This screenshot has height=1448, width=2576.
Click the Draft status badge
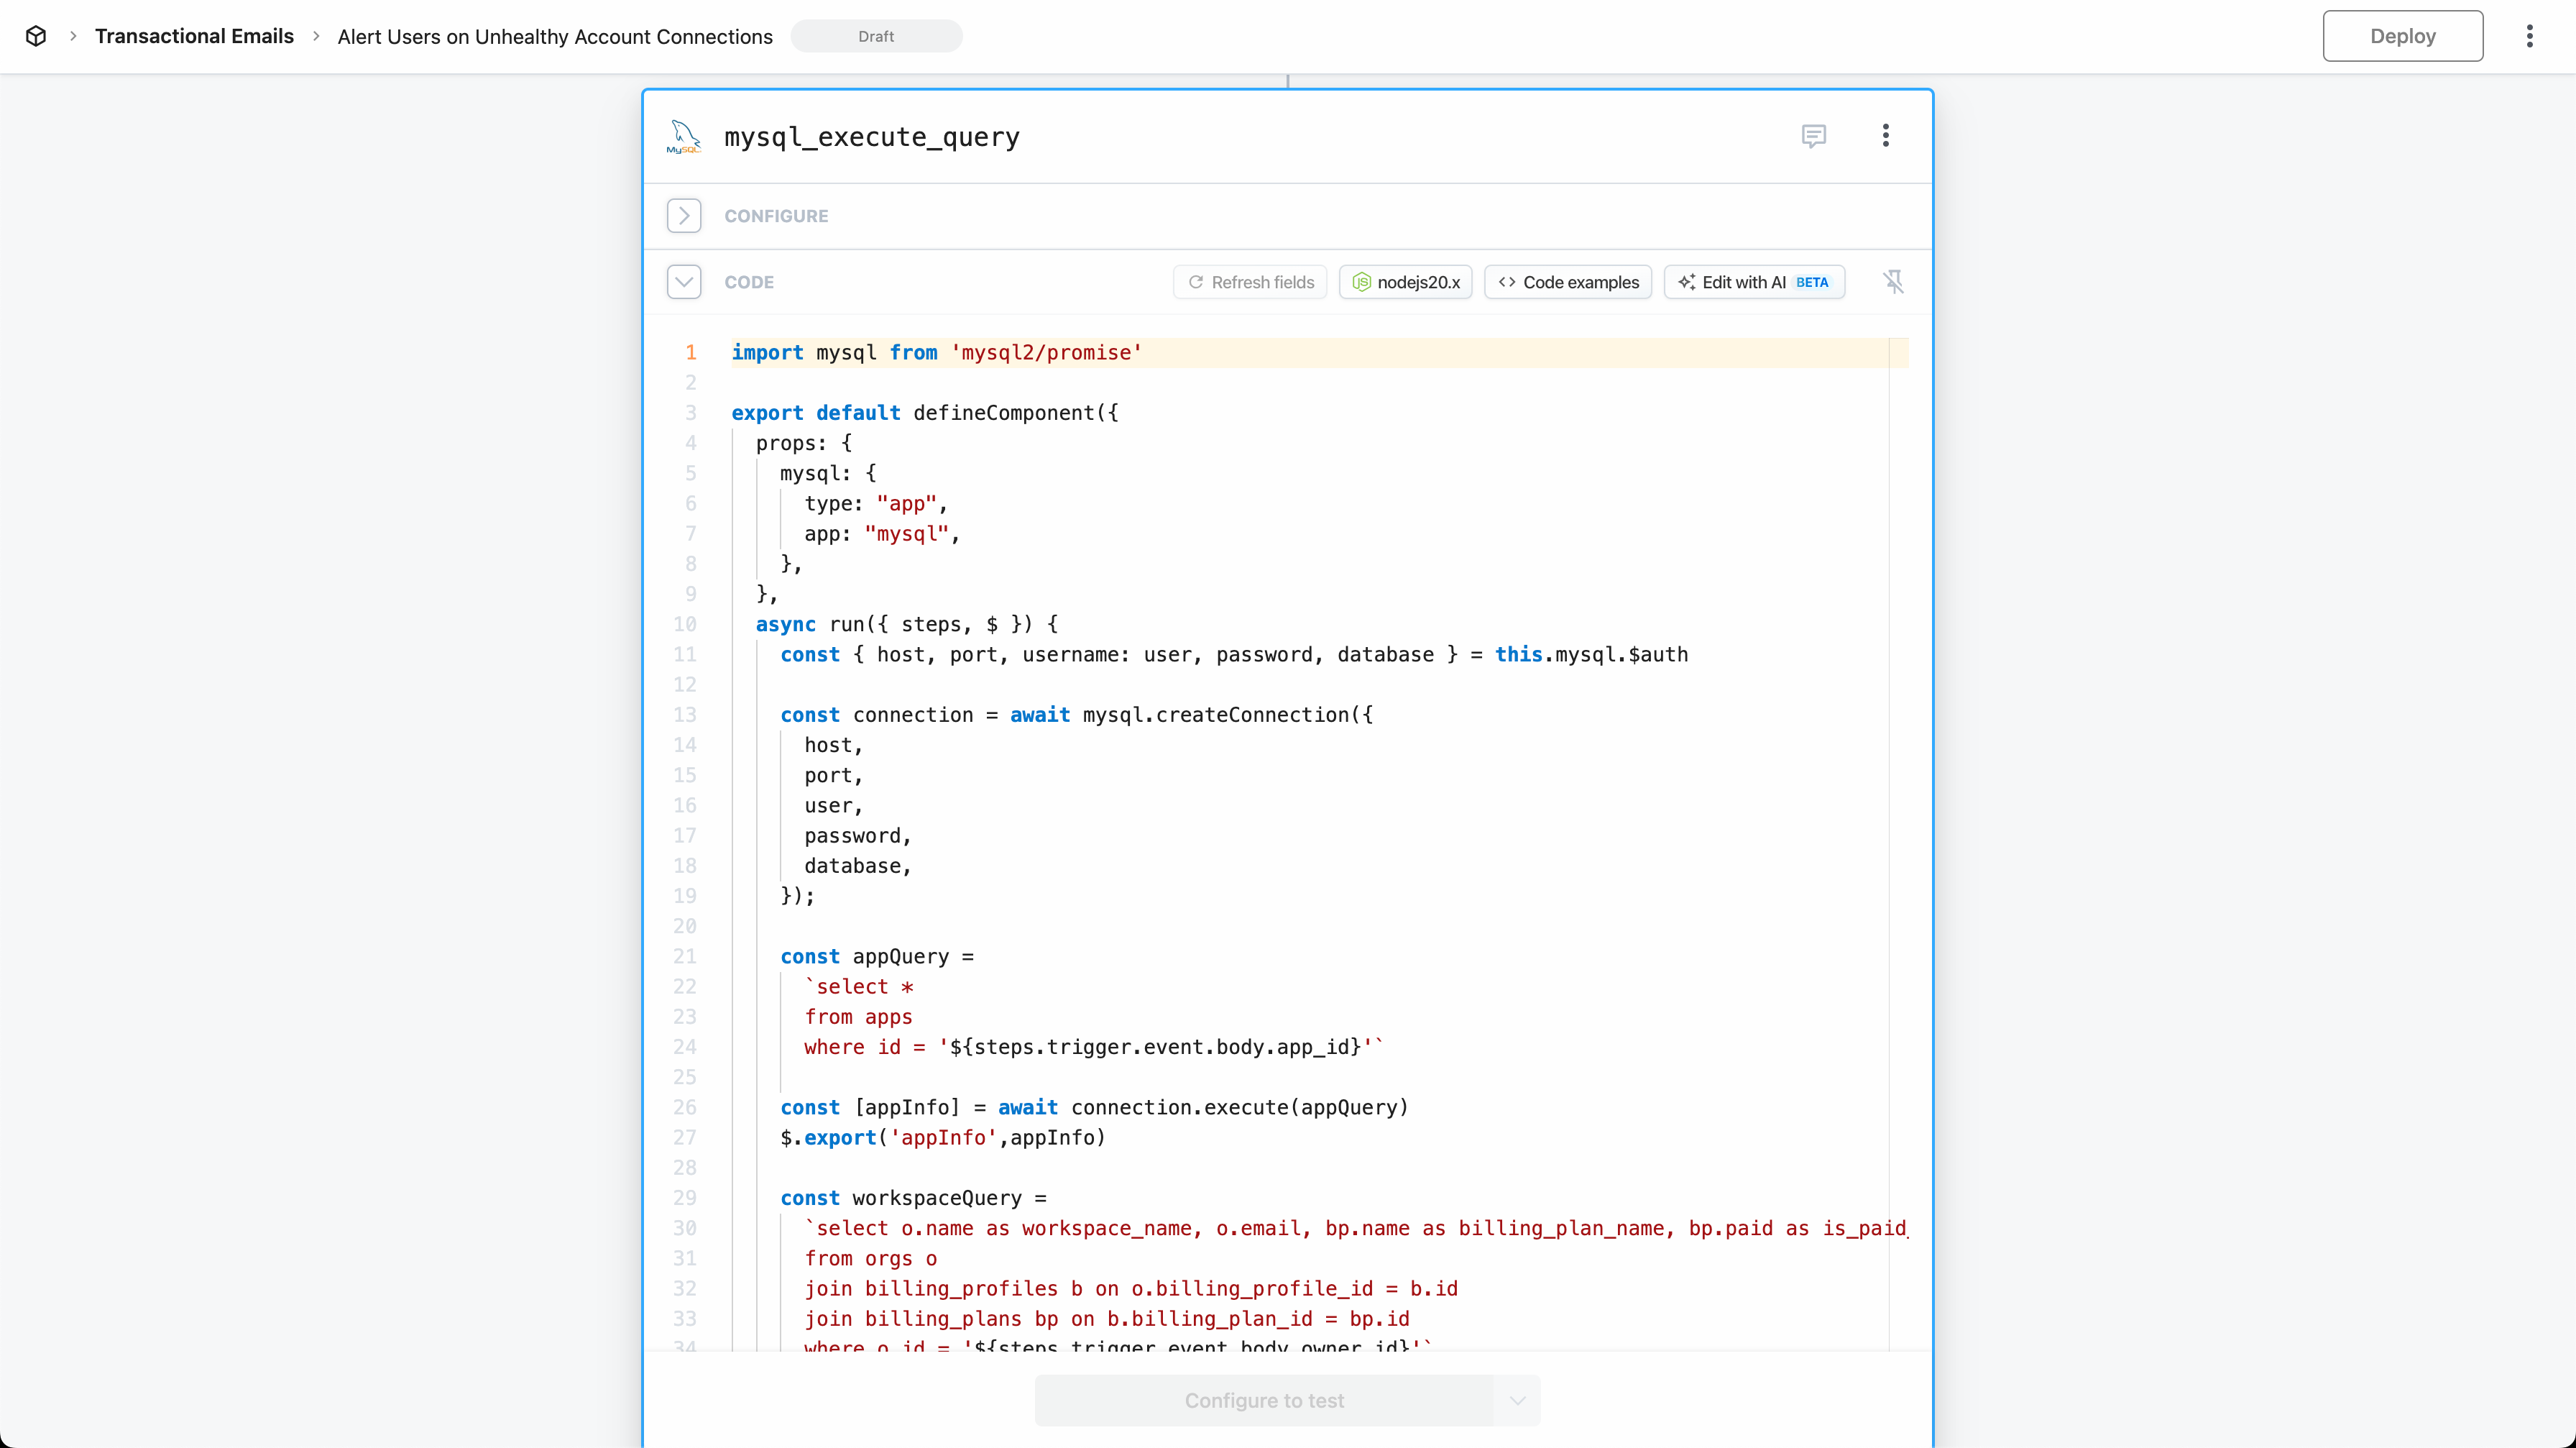[x=876, y=36]
